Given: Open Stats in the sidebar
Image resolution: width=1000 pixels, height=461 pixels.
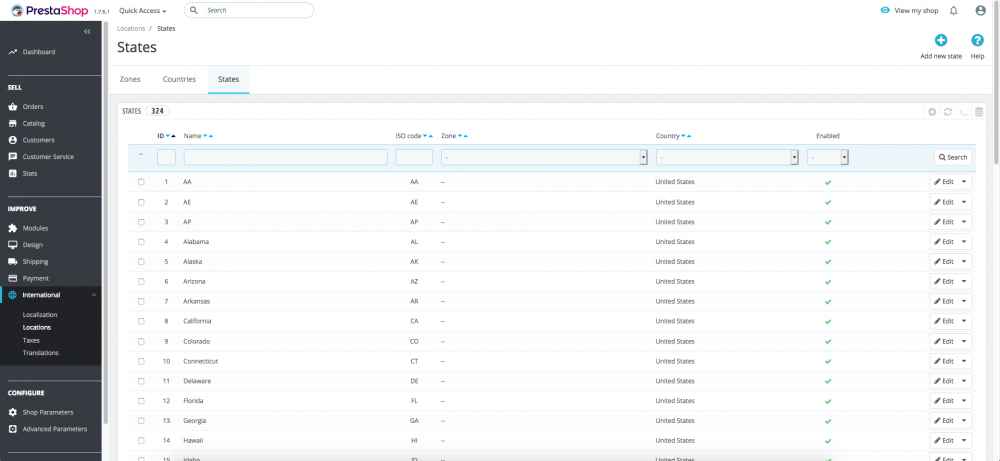Looking at the screenshot, I should [x=29, y=173].
